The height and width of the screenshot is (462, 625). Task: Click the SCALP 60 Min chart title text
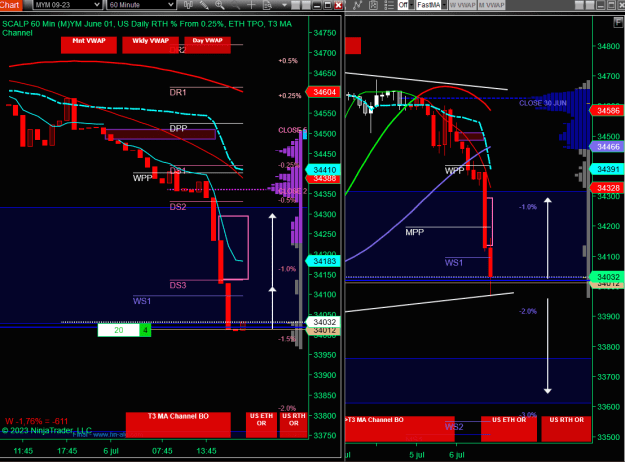[147, 28]
